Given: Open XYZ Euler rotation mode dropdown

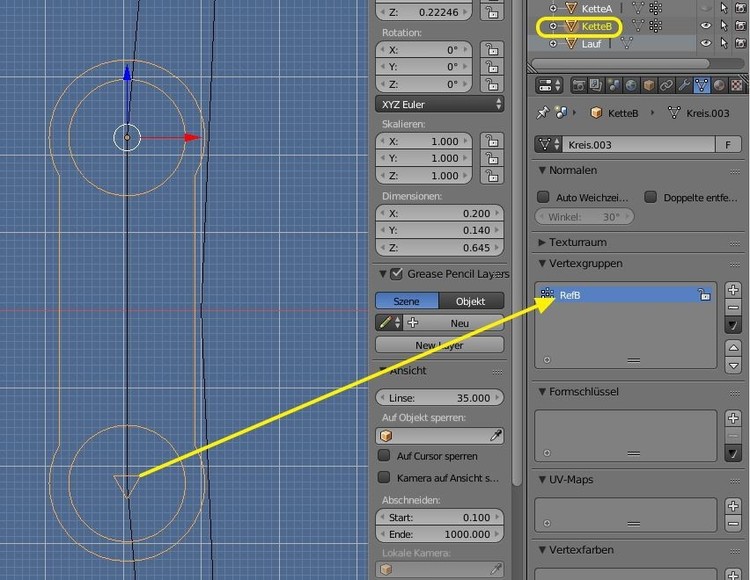Looking at the screenshot, I should point(440,104).
